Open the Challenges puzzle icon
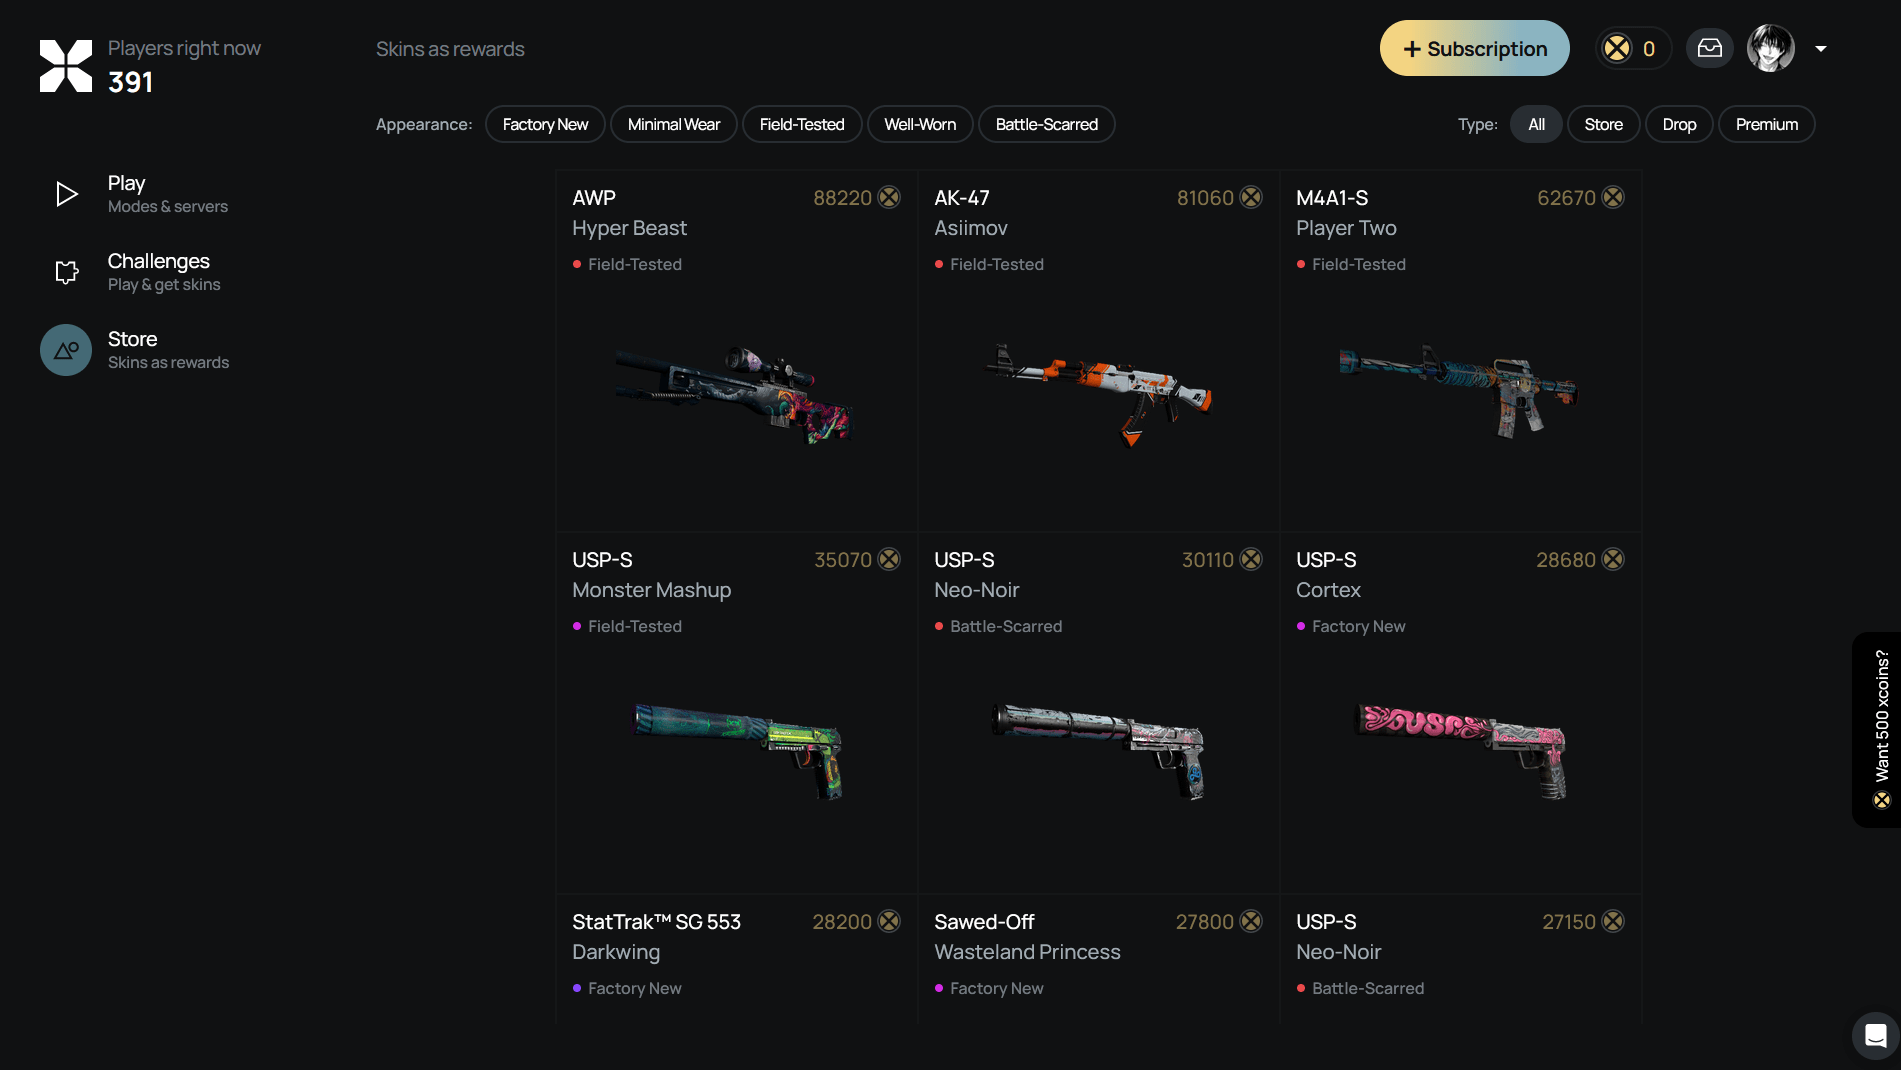This screenshot has width=1901, height=1070. click(67, 272)
